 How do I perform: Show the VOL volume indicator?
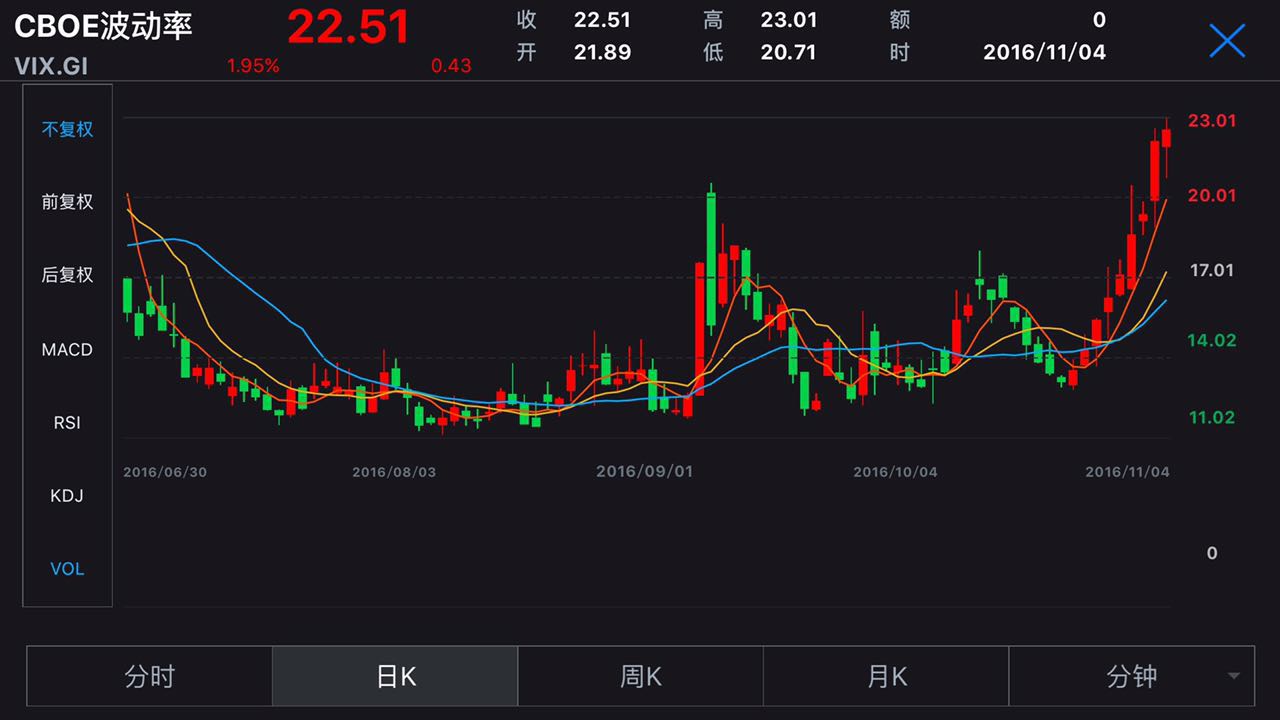click(67, 569)
